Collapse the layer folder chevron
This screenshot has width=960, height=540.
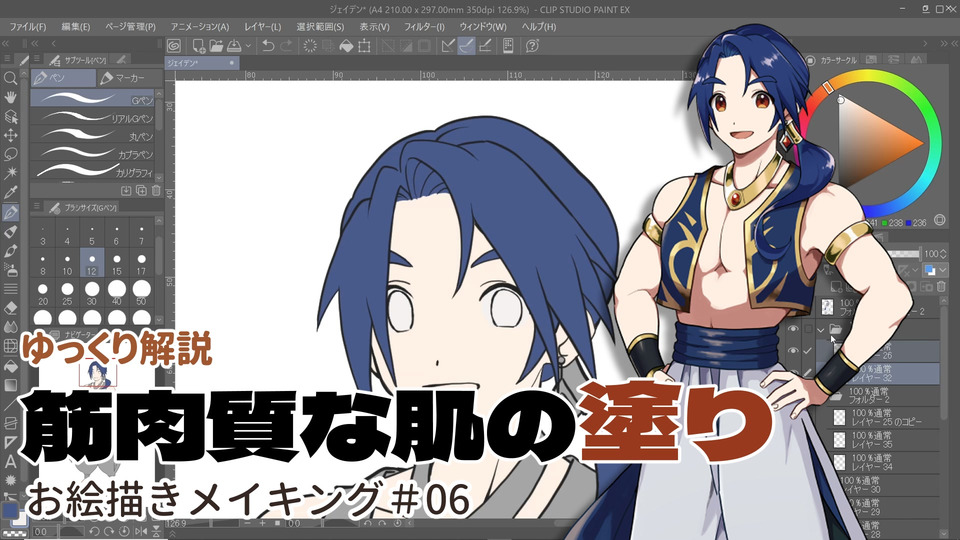(820, 330)
